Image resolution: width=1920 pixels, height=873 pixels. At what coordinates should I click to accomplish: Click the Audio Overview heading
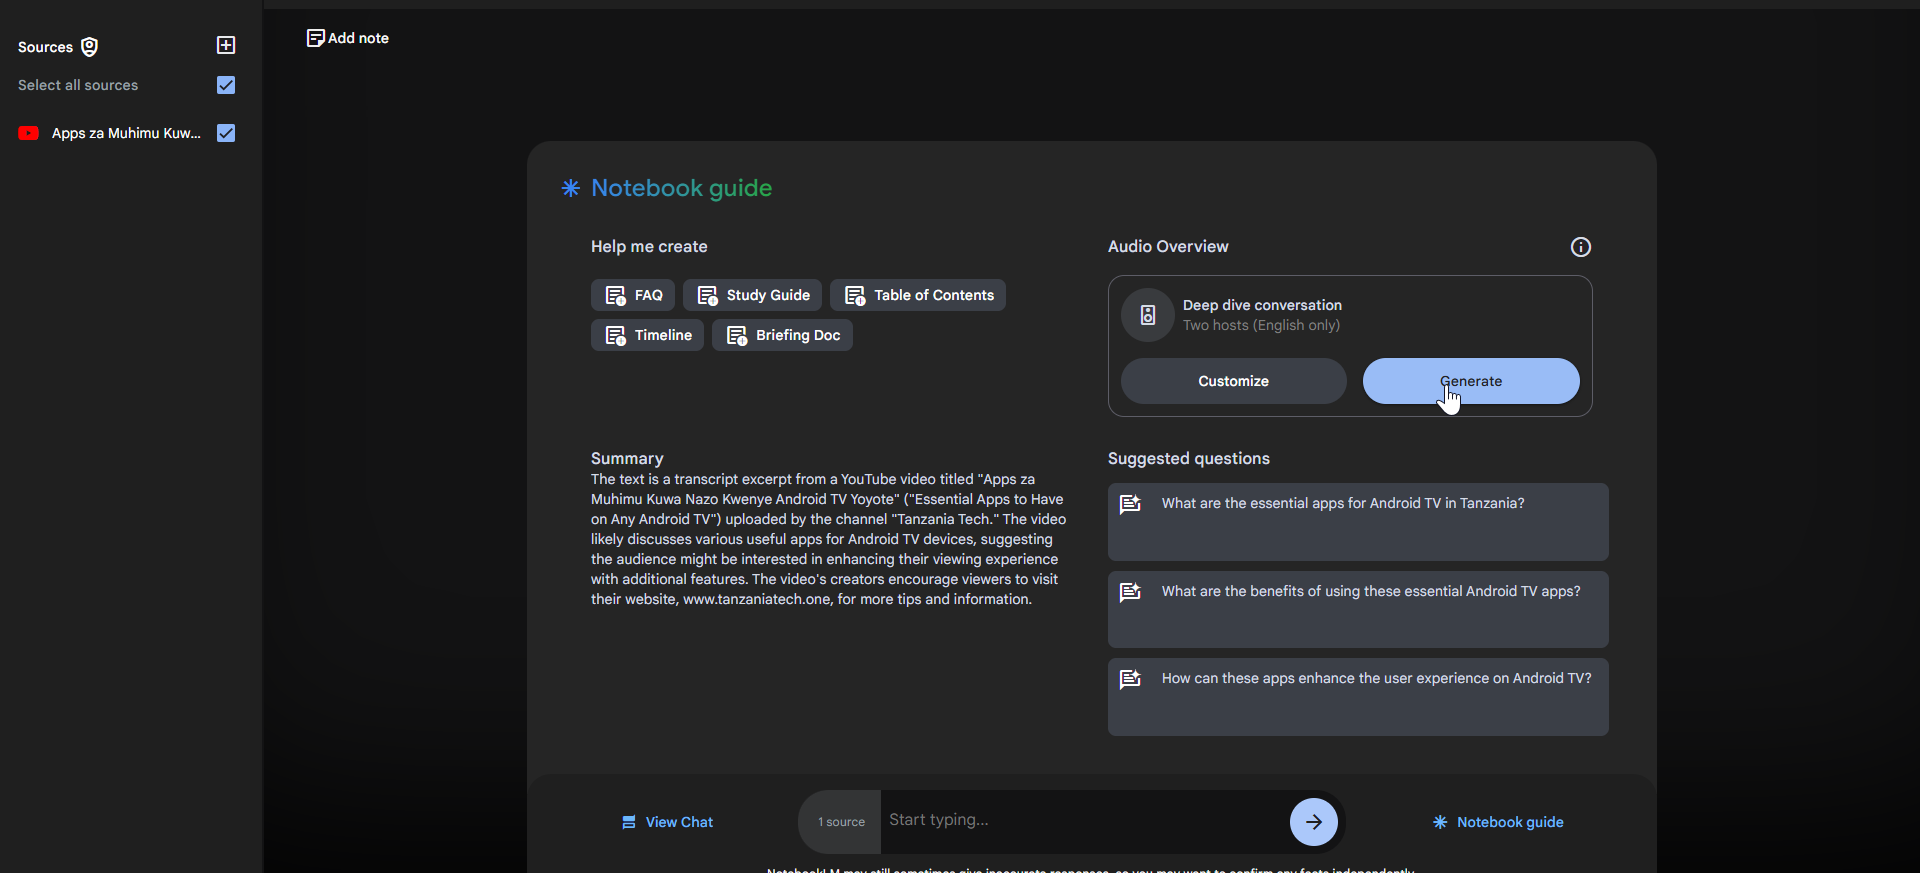coord(1168,246)
